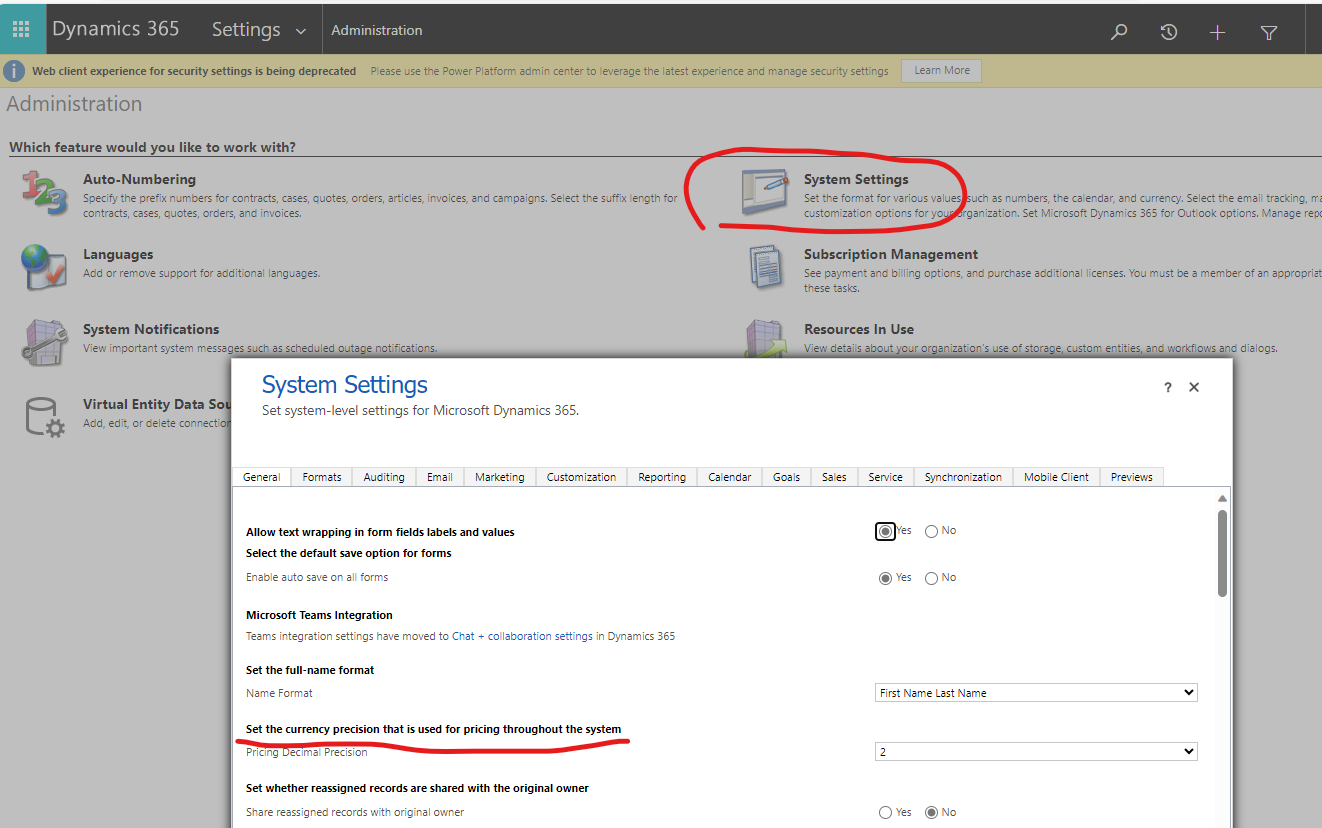The image size is (1322, 828).
Task: Switch to the Marketing tab
Action: coord(500,477)
